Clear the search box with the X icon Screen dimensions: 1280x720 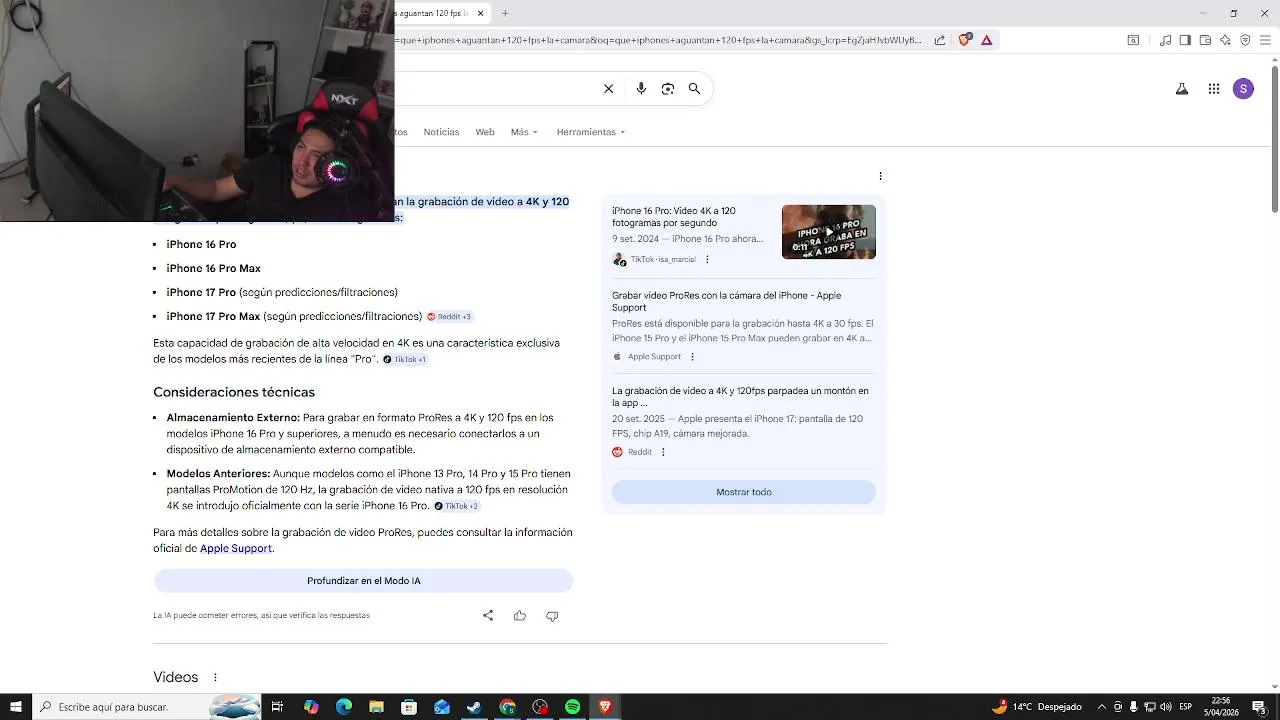pyautogui.click(x=608, y=89)
